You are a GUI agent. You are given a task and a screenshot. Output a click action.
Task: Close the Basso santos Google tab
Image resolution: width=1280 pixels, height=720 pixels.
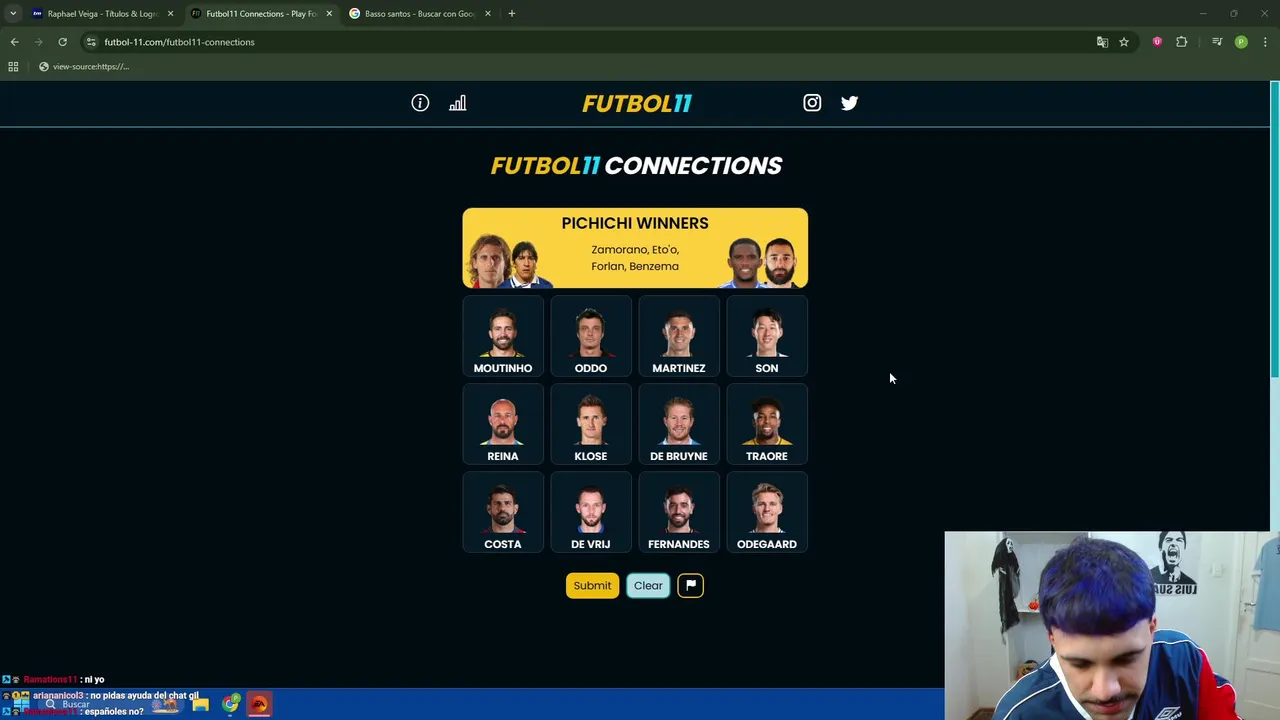[x=487, y=14]
